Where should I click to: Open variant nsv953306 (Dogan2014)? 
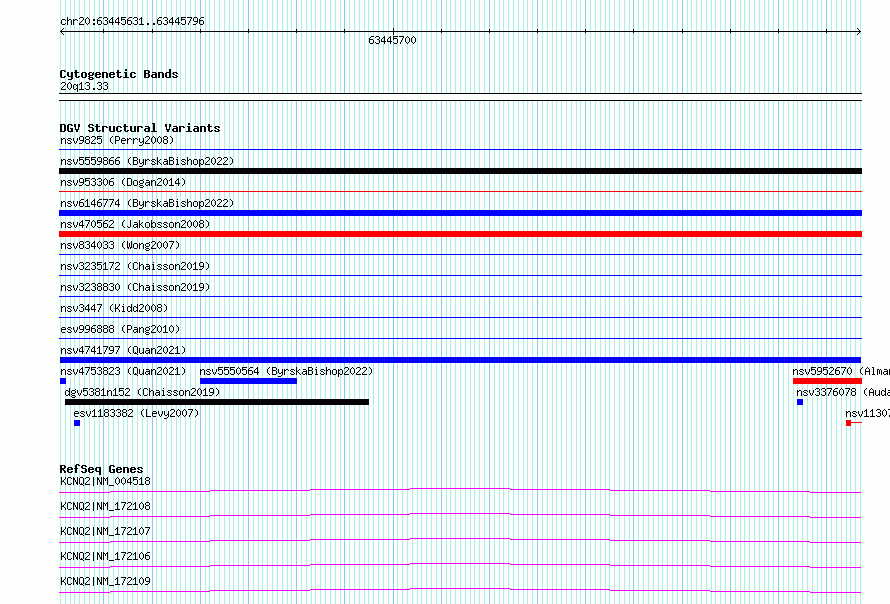(x=123, y=182)
